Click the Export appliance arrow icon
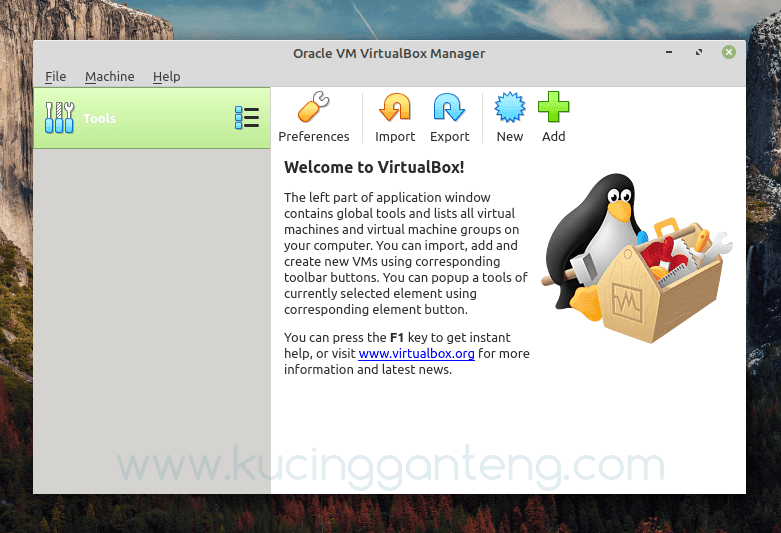 (x=449, y=107)
